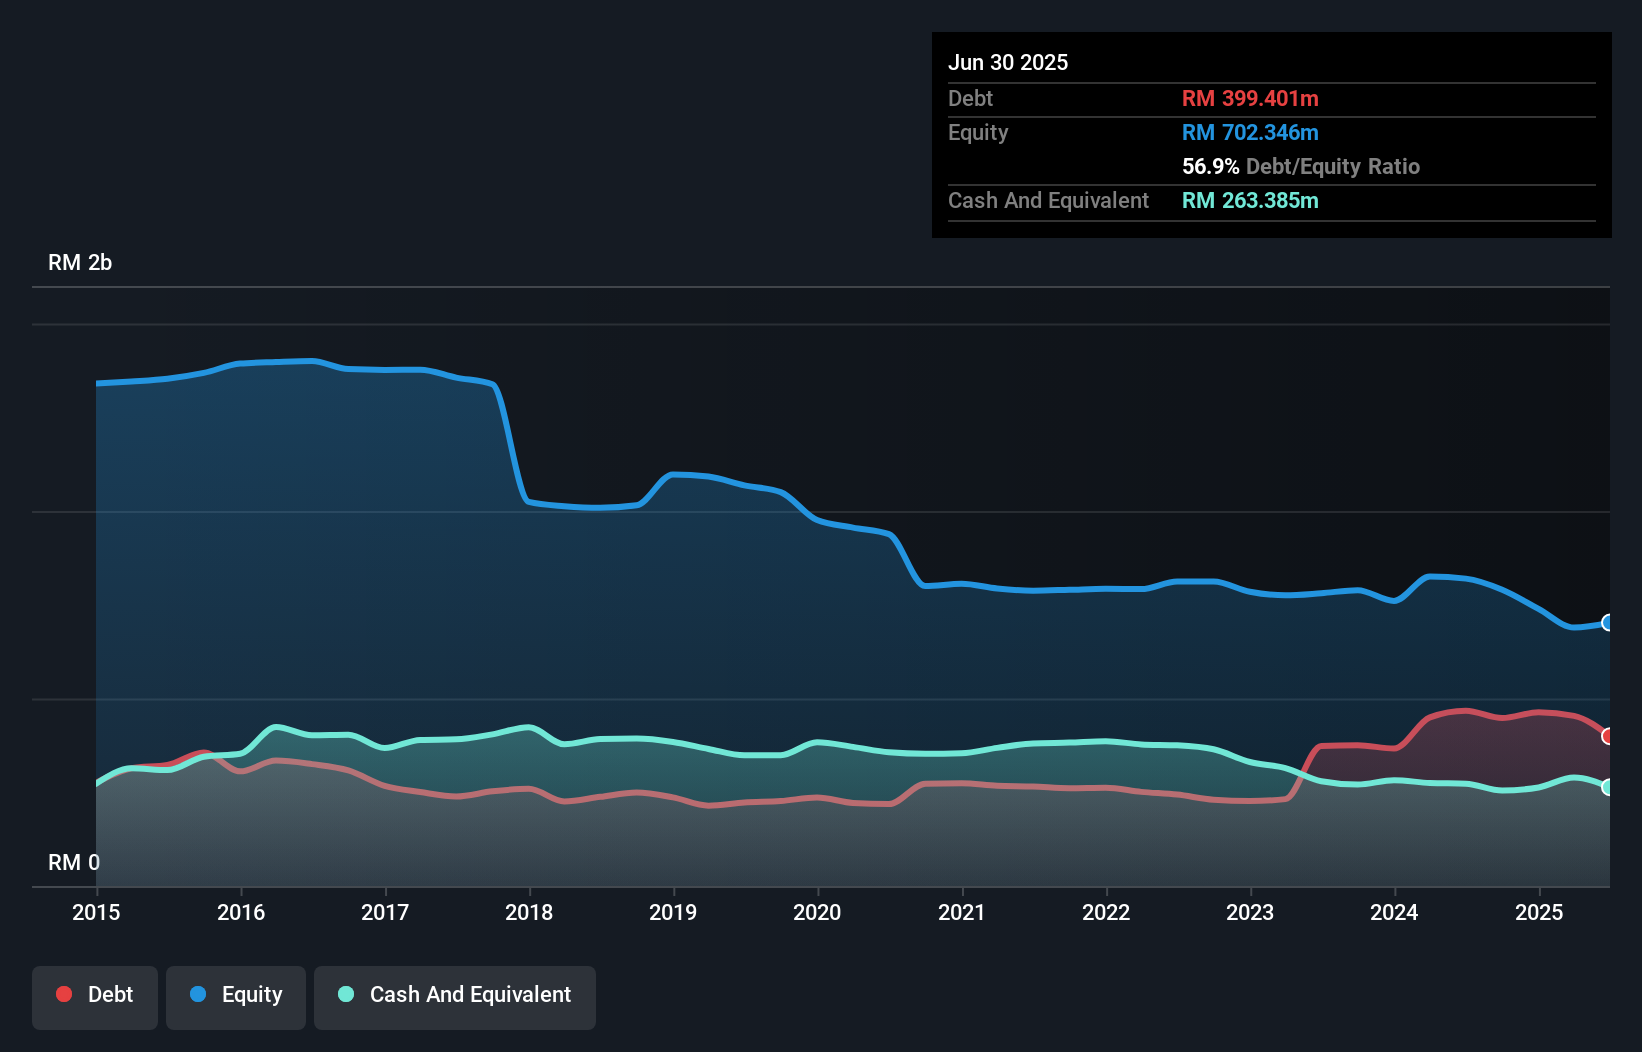
Task: Click the Debt color indicator in tooltip row
Action: coord(1250,98)
